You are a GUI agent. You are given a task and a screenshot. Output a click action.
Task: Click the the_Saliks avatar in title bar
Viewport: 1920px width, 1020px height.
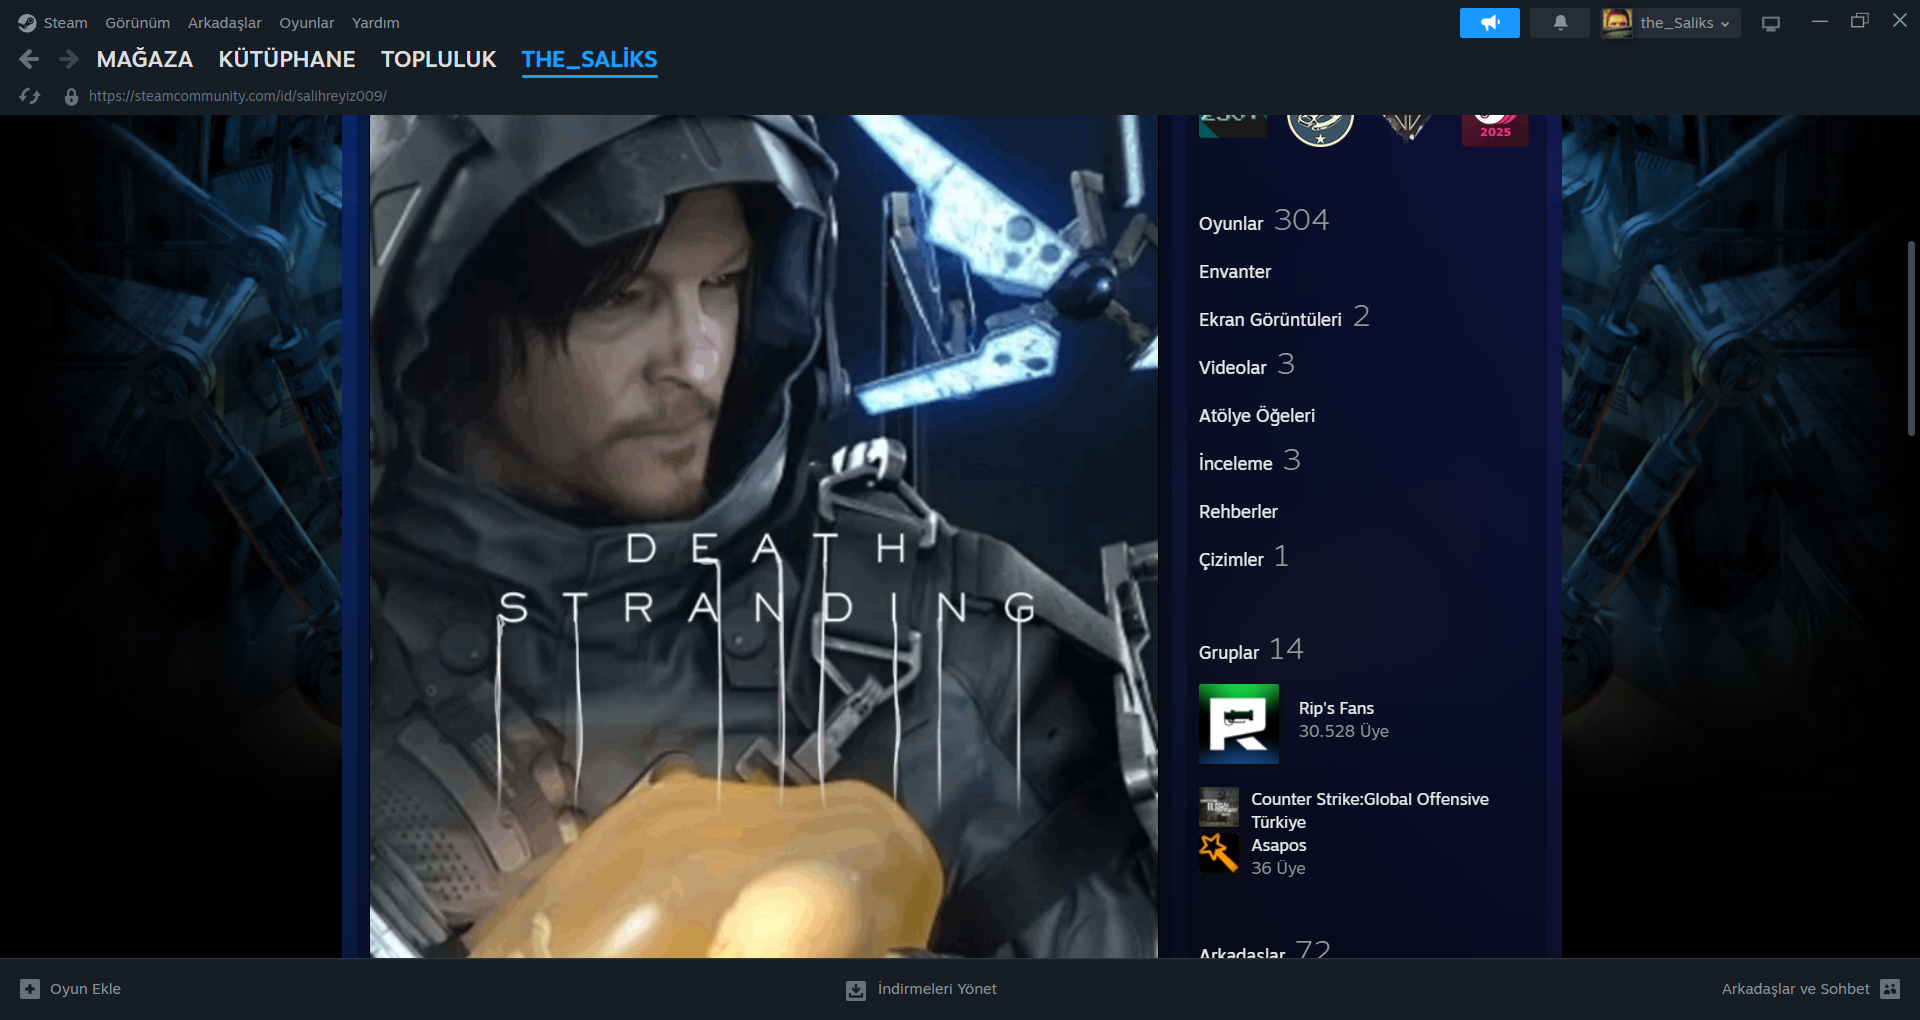[1616, 23]
